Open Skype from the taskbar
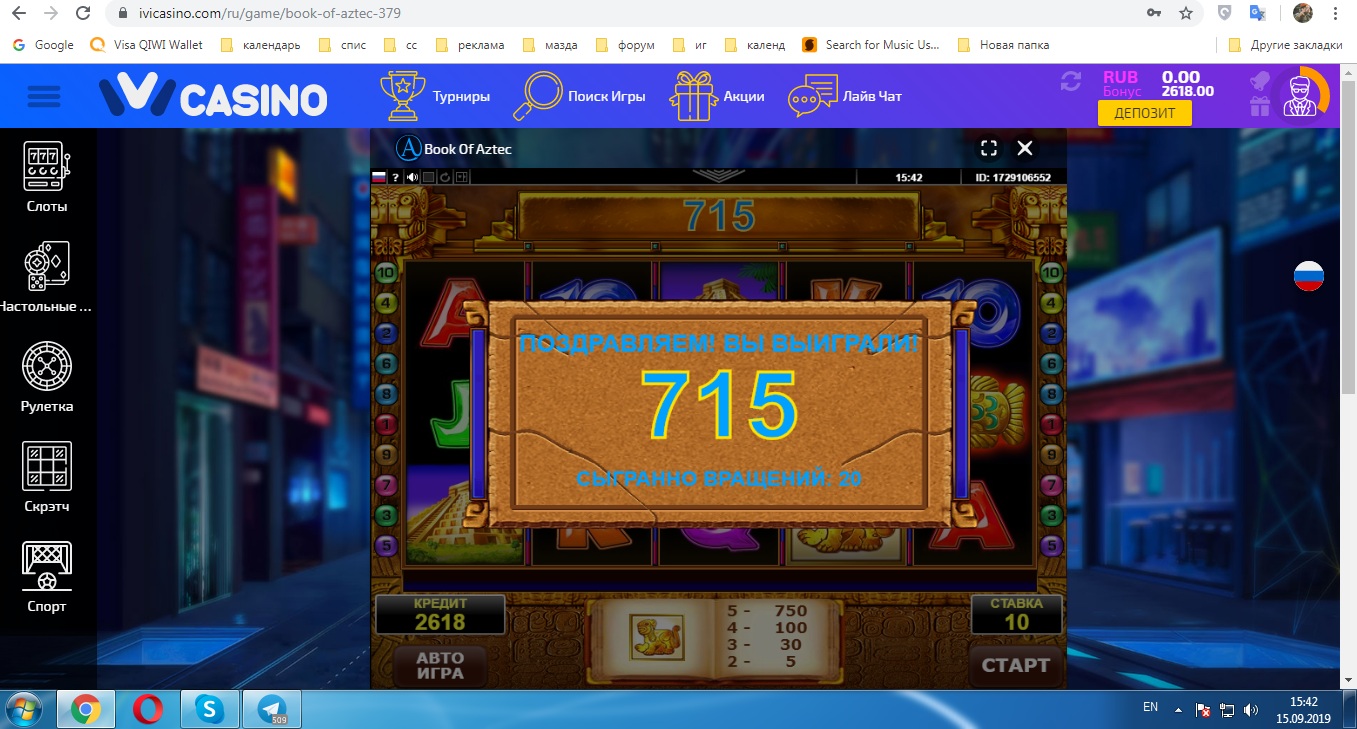 tap(210, 709)
